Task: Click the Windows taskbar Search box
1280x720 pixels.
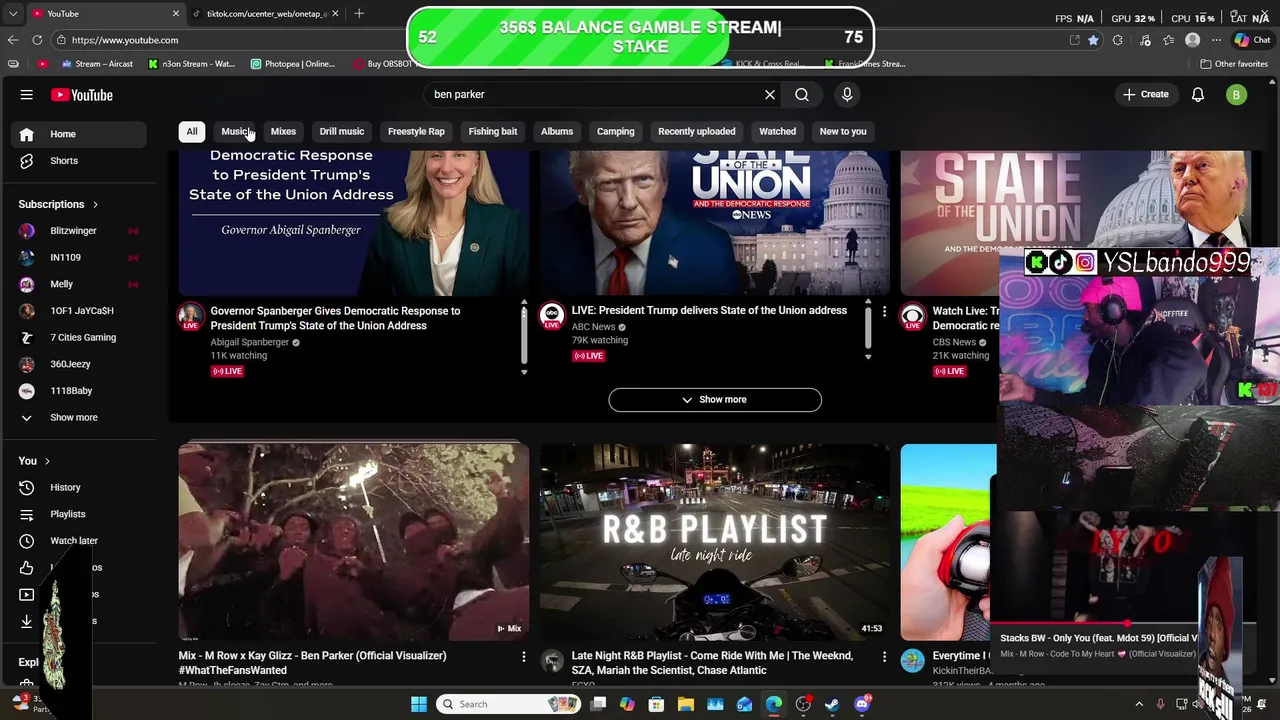Action: coord(510,704)
